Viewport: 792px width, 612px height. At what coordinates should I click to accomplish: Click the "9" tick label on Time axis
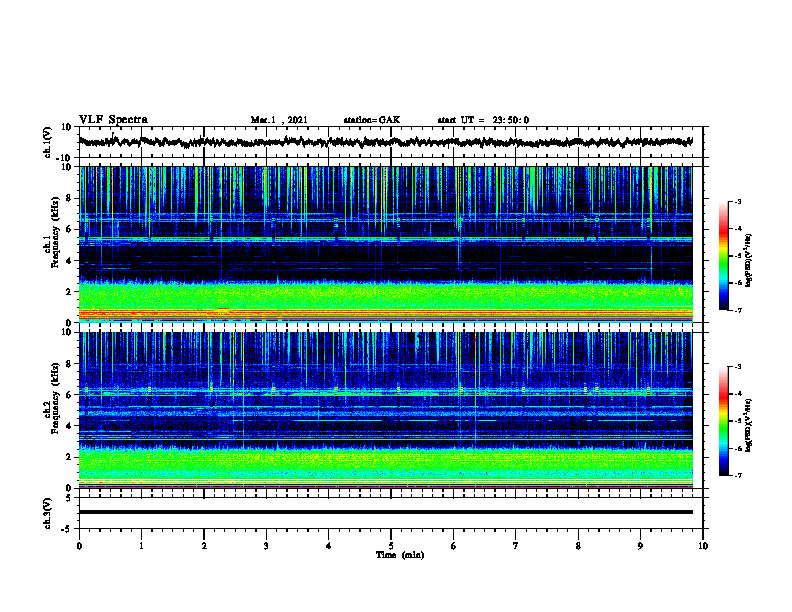pyautogui.click(x=640, y=546)
